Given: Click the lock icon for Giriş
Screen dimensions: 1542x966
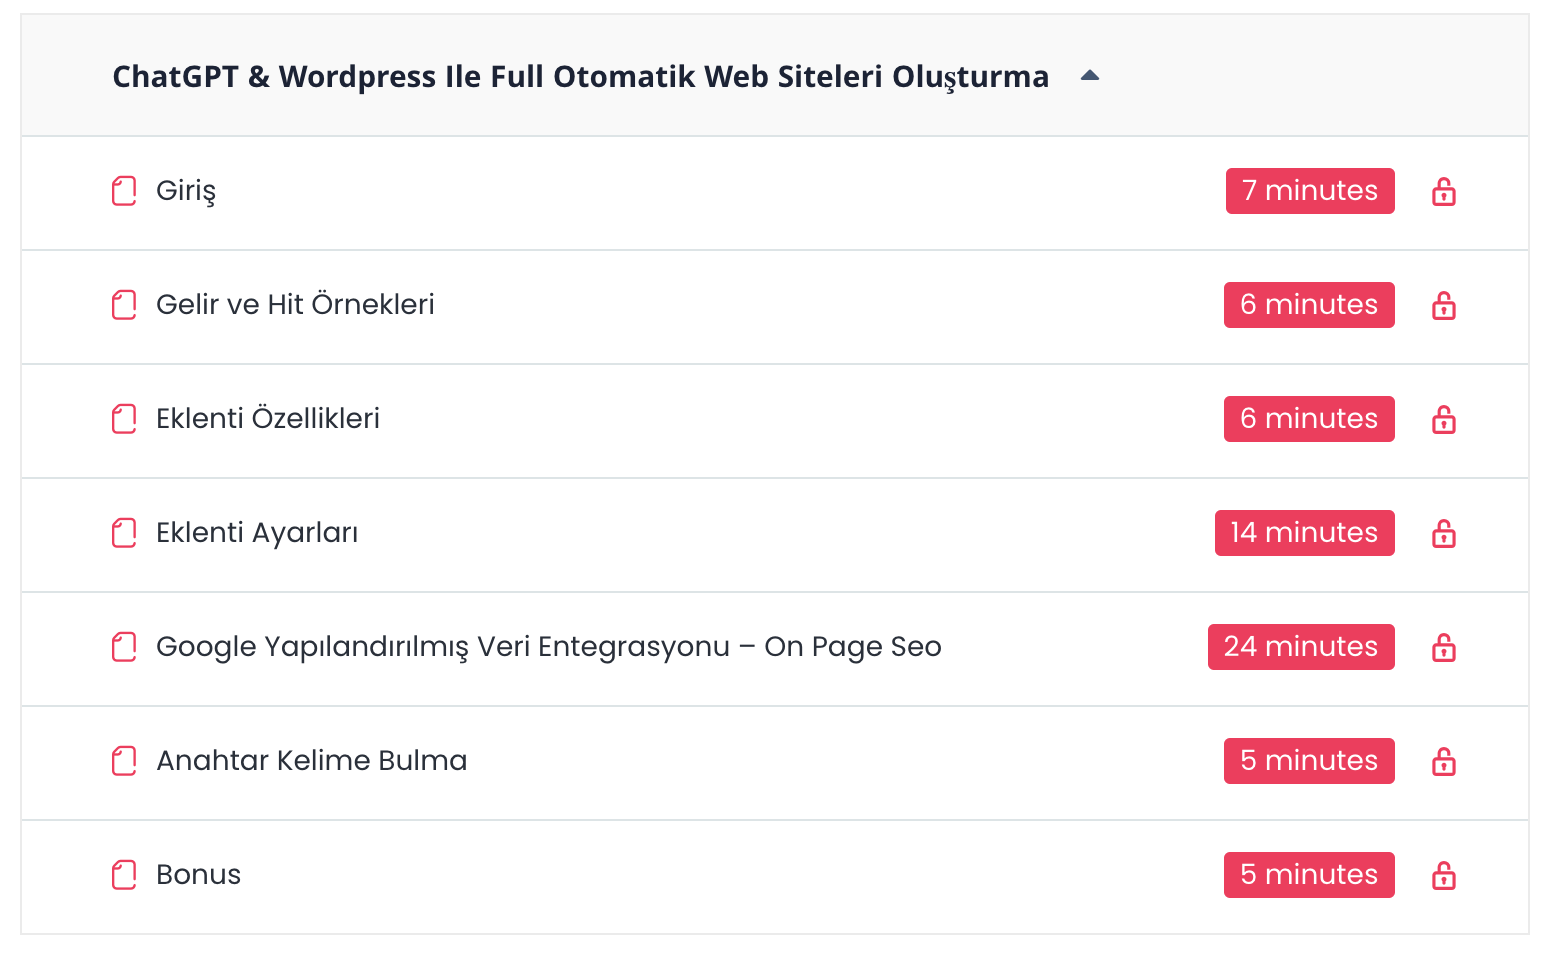Looking at the screenshot, I should click(1443, 191).
